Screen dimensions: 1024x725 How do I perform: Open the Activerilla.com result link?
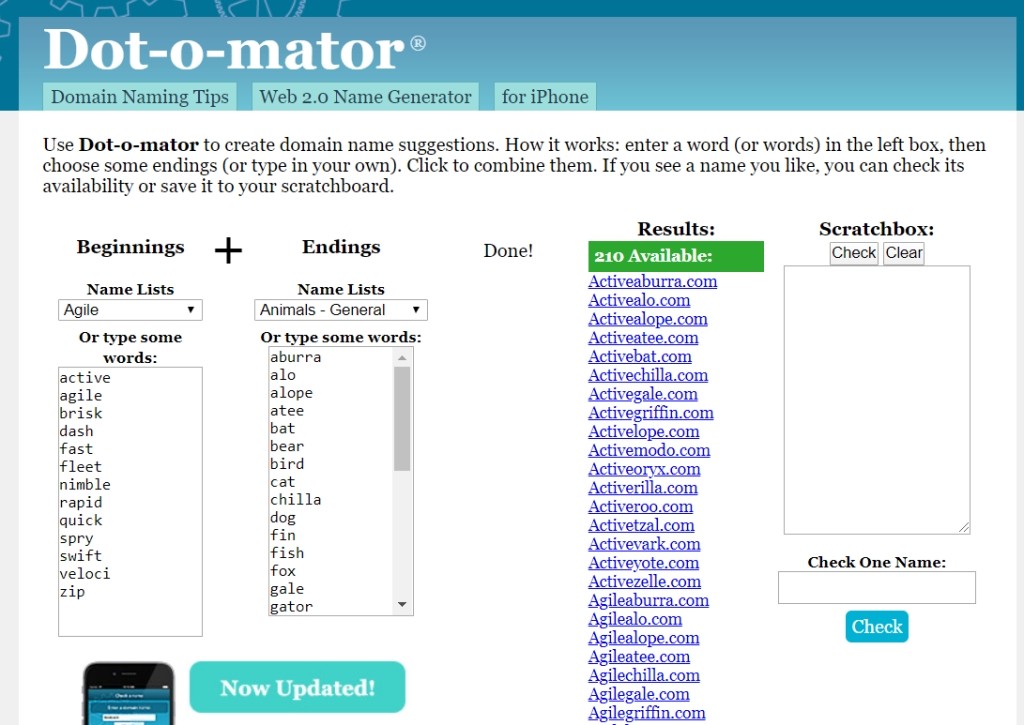coord(643,488)
